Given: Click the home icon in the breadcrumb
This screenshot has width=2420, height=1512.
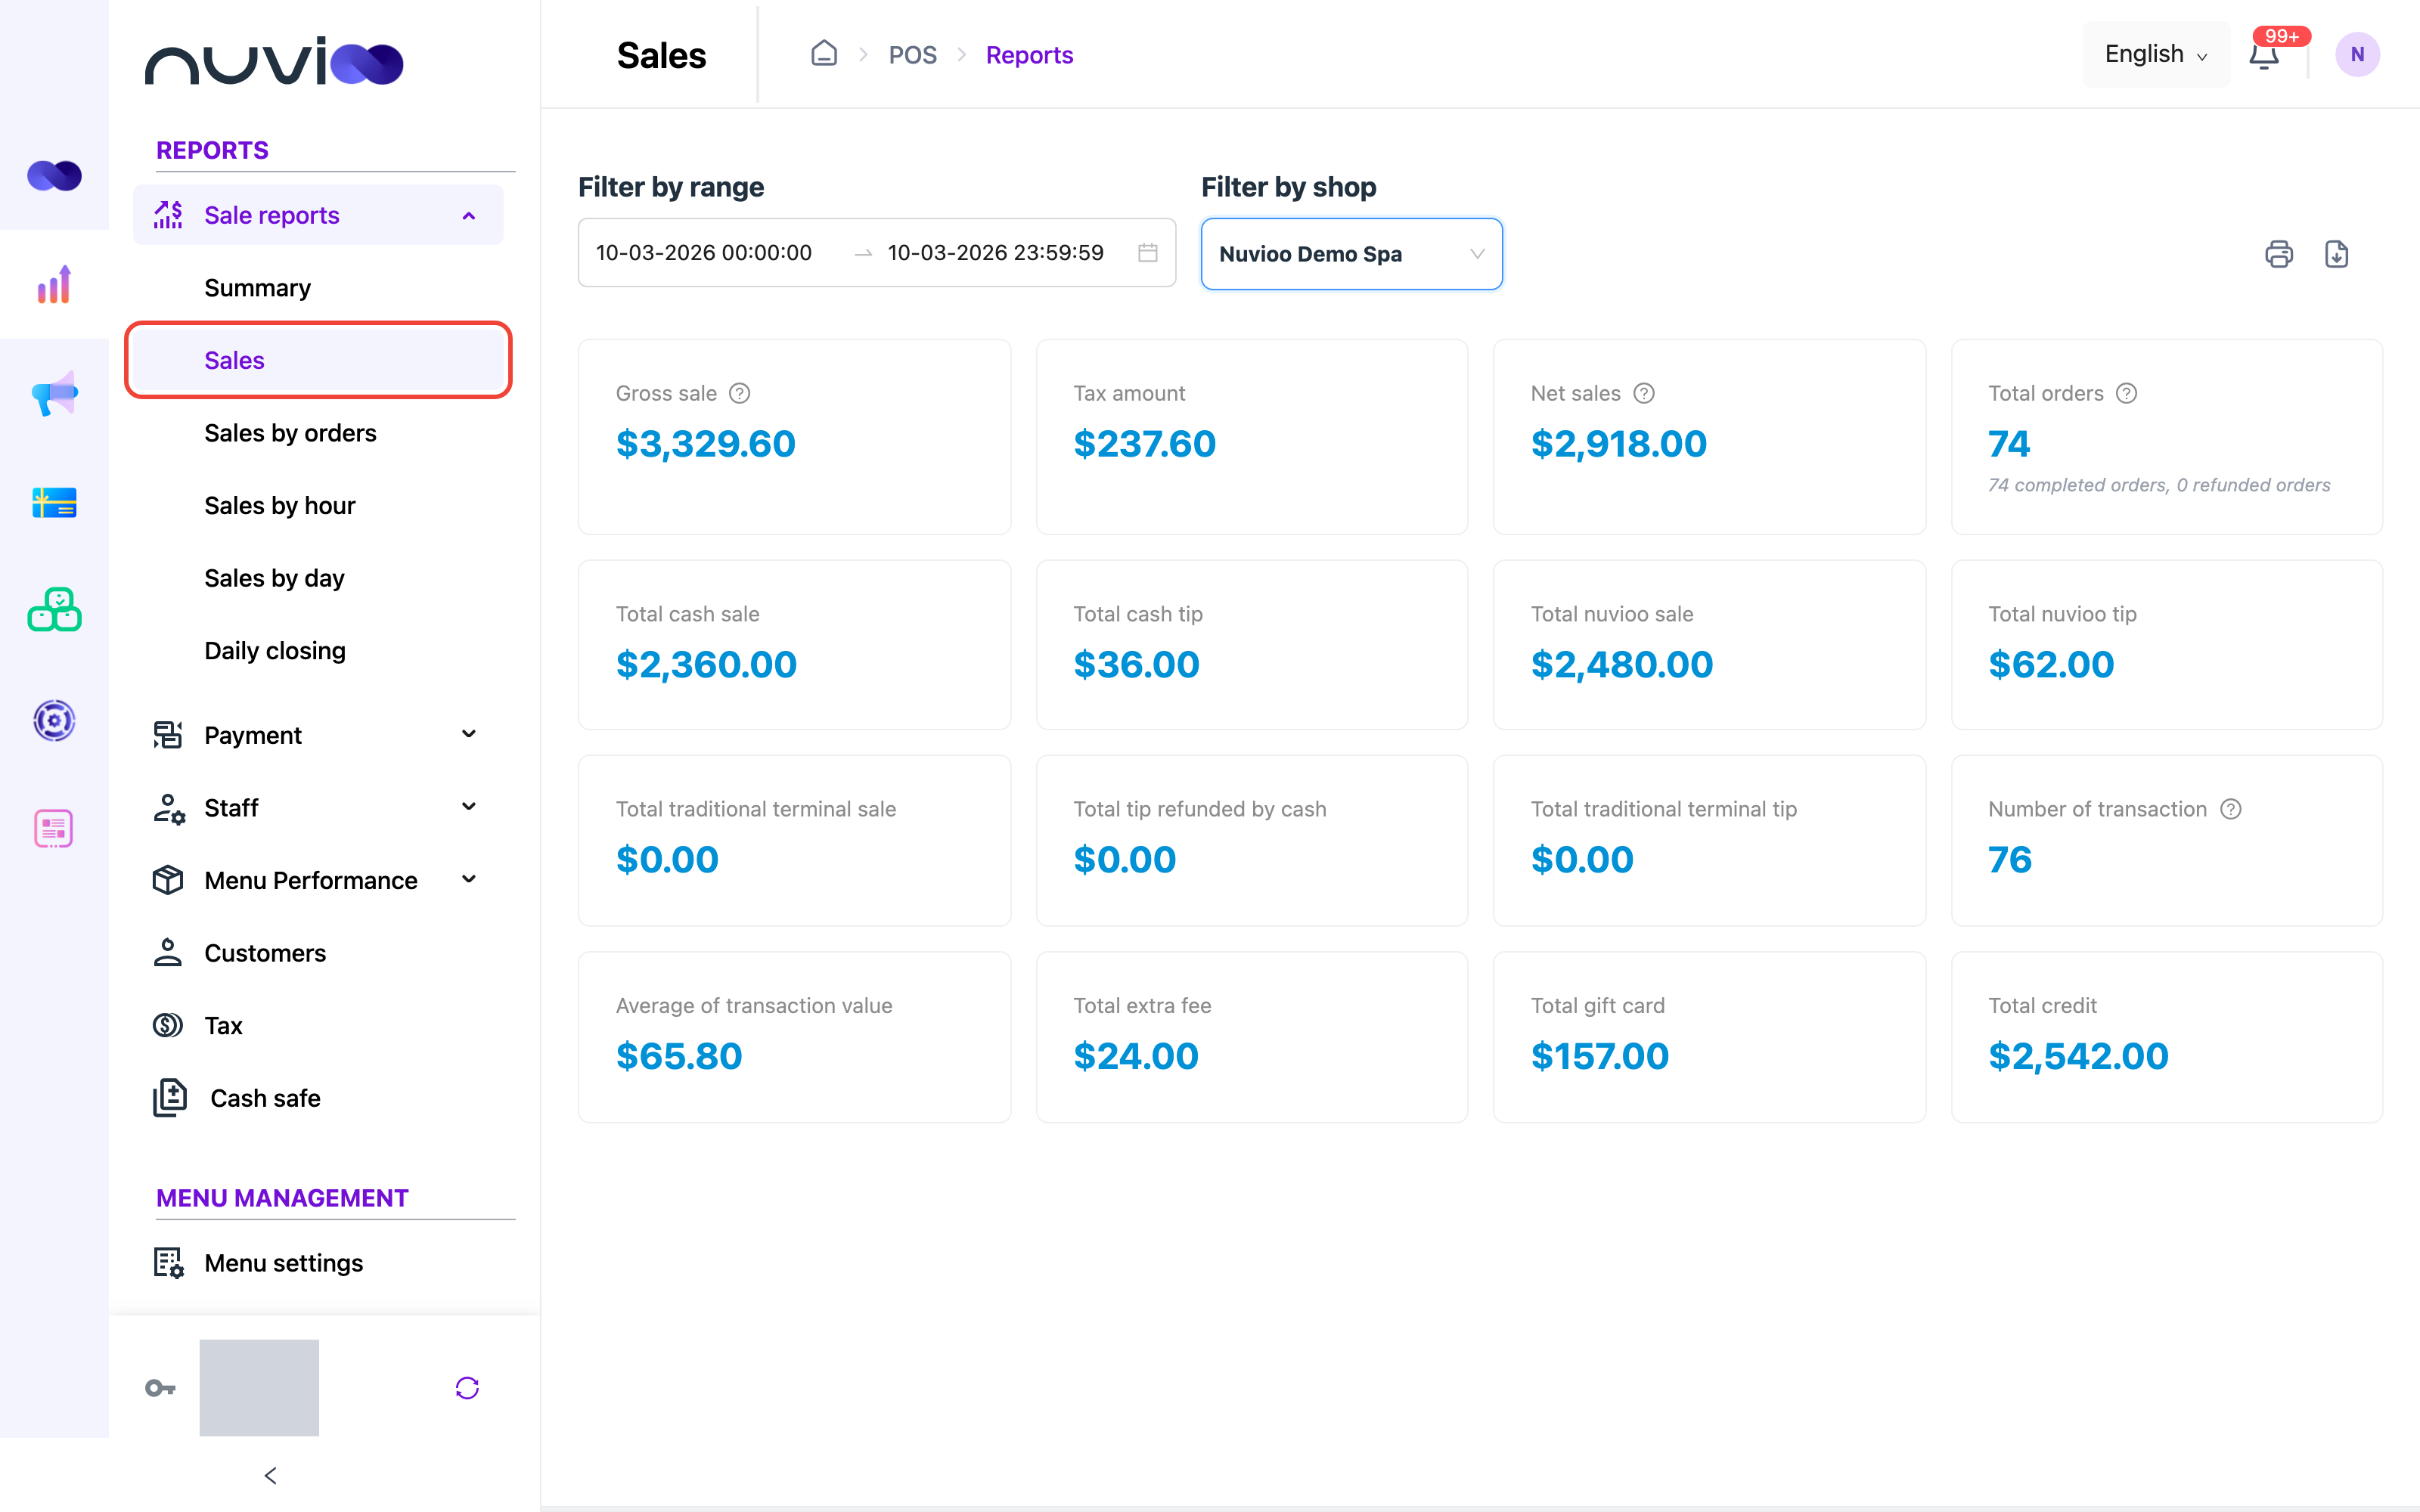Looking at the screenshot, I should (x=824, y=53).
